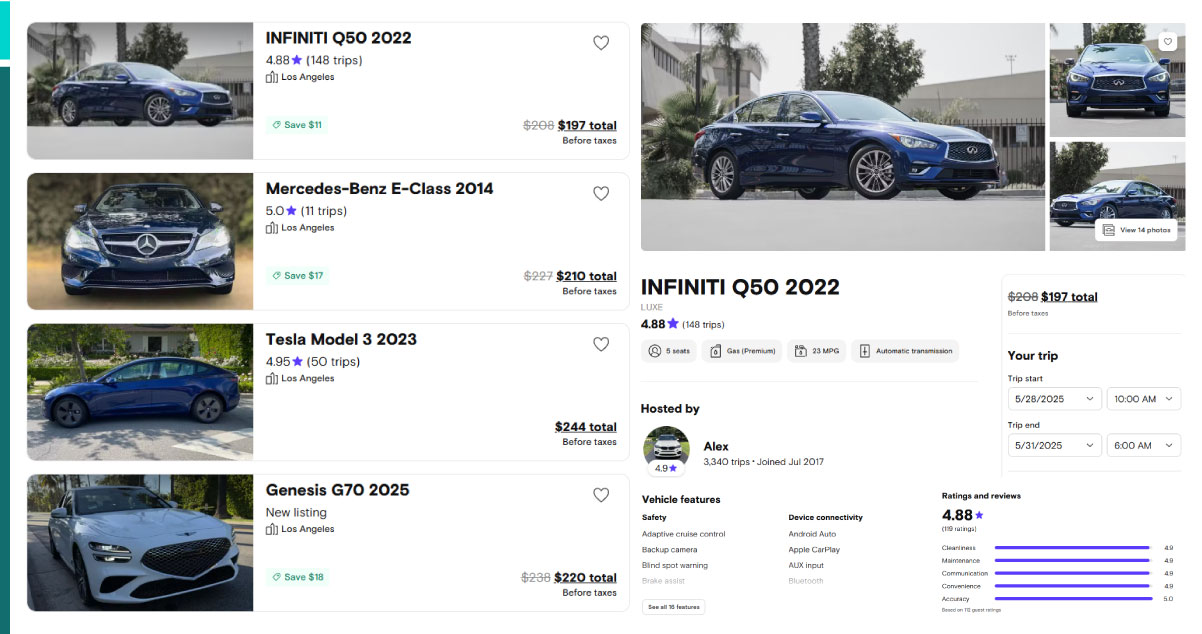Click the View 14 photos button
The image size is (1202, 634).
(x=1136, y=230)
